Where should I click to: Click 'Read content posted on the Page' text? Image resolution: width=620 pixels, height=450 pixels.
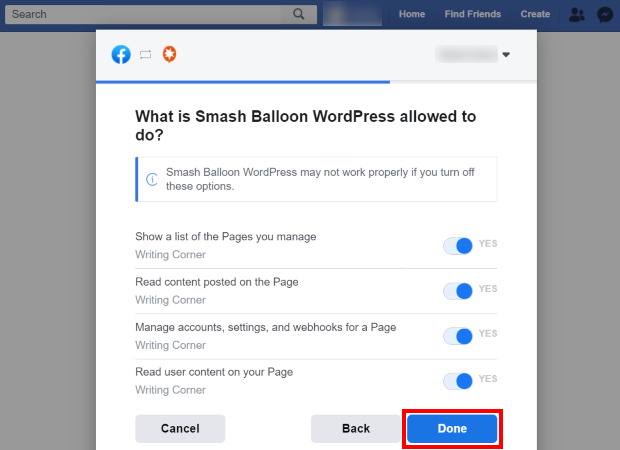[217, 282]
